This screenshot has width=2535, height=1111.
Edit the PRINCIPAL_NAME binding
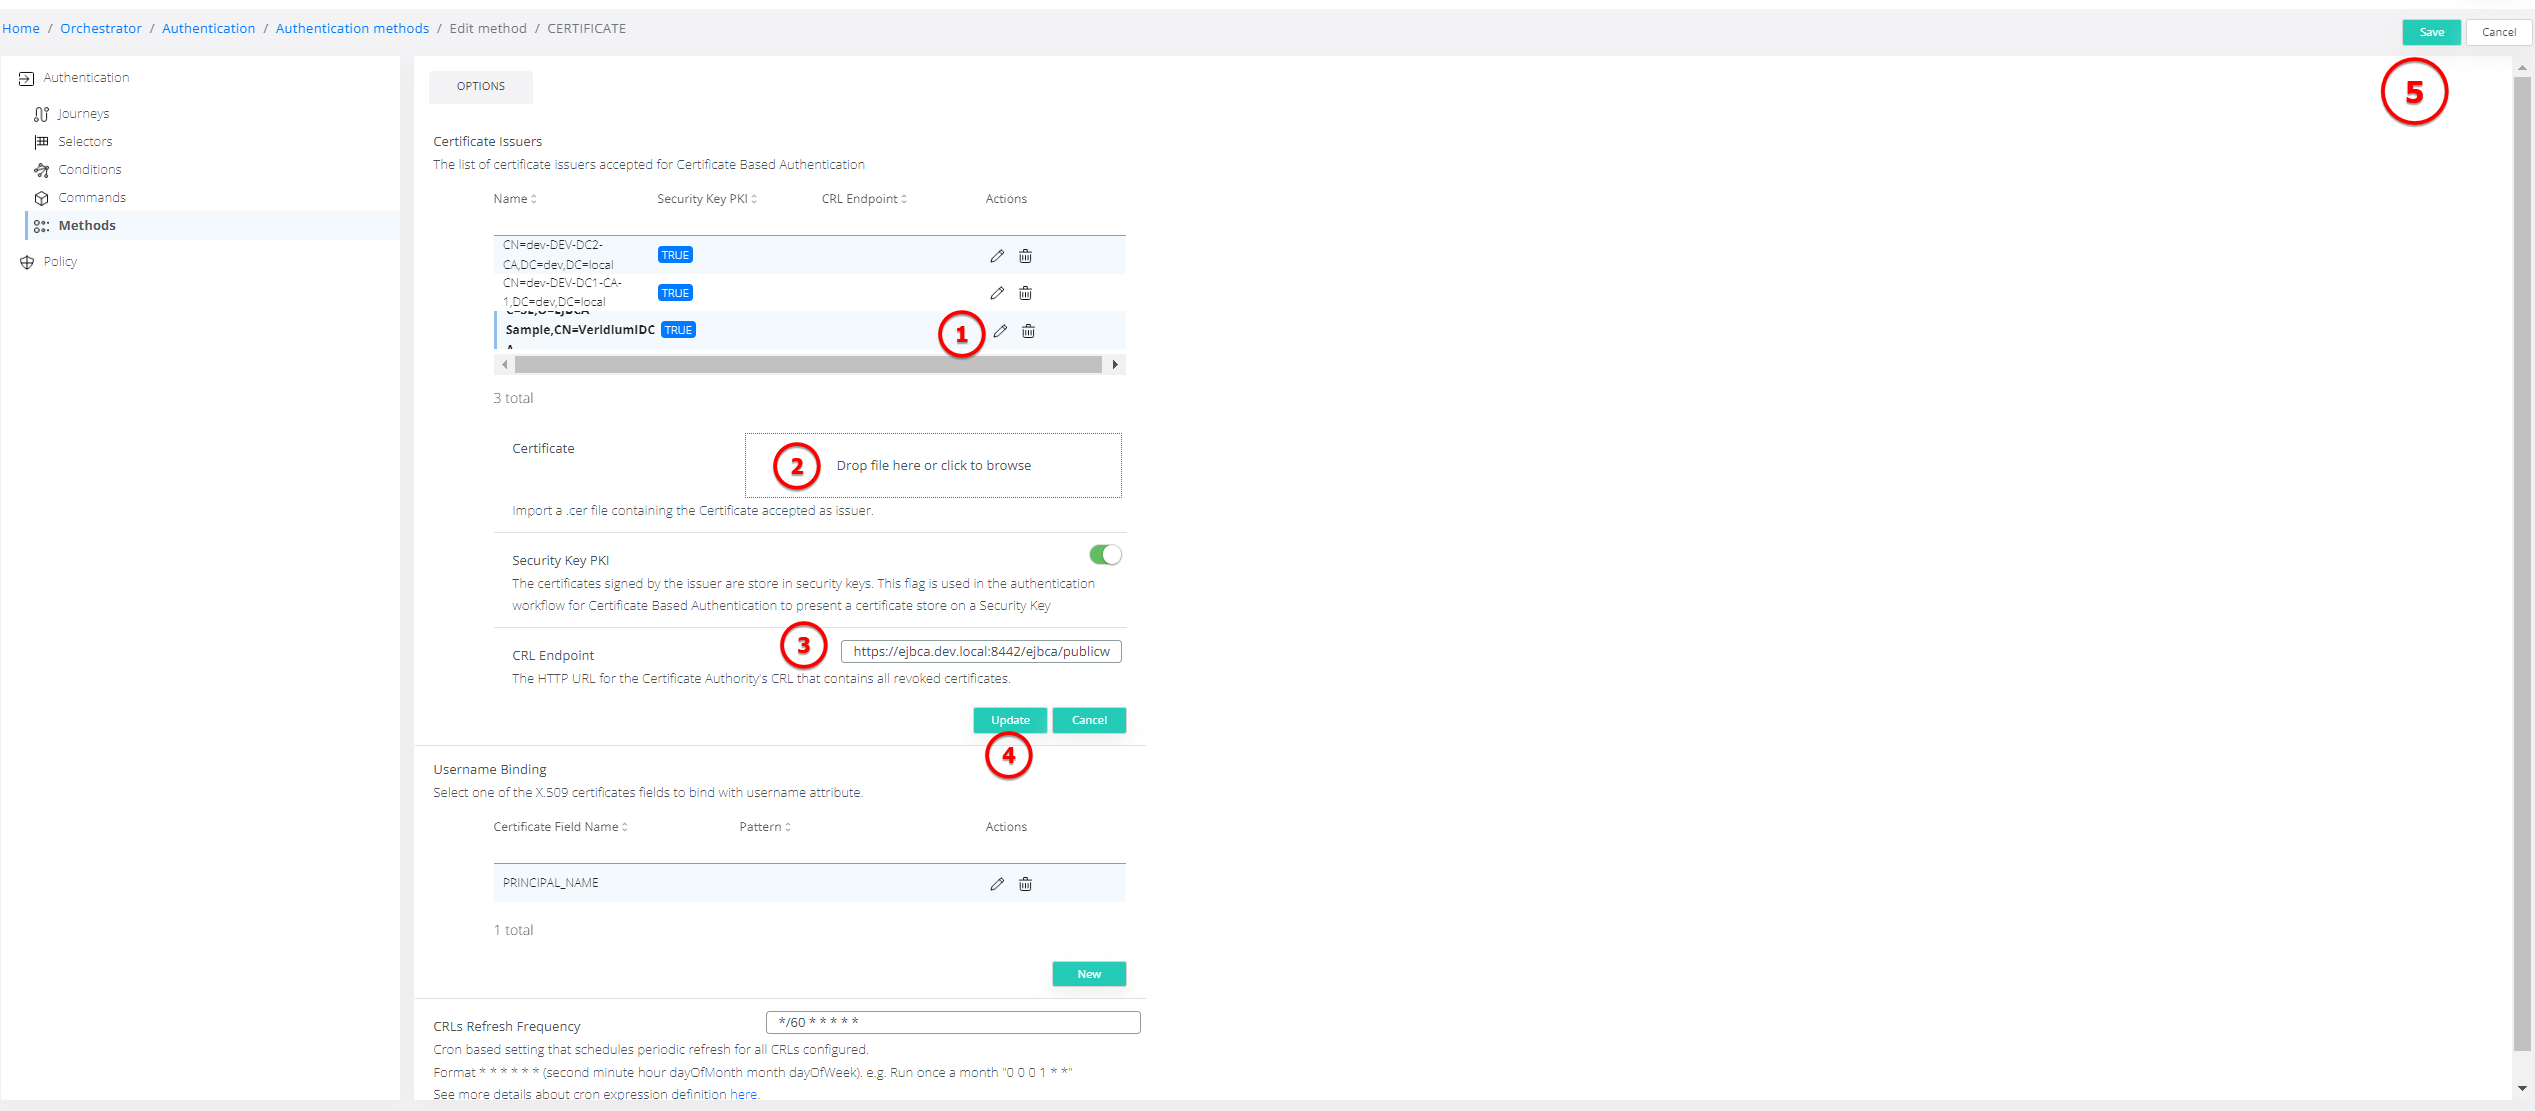997,884
